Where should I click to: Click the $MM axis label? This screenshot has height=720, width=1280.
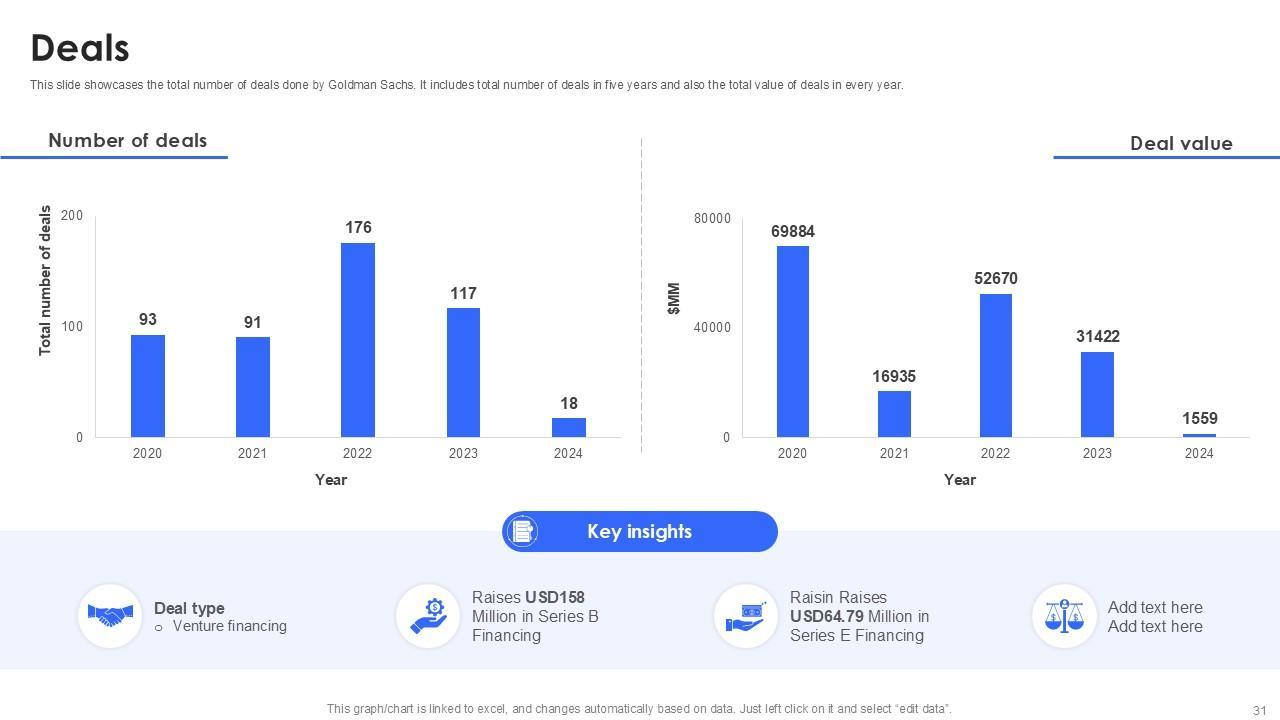[x=674, y=298]
